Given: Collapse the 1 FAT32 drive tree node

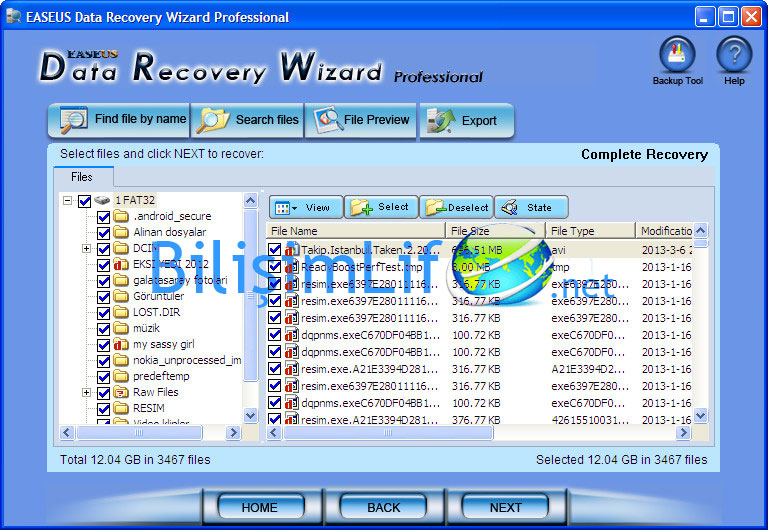Looking at the screenshot, I should click(68, 201).
